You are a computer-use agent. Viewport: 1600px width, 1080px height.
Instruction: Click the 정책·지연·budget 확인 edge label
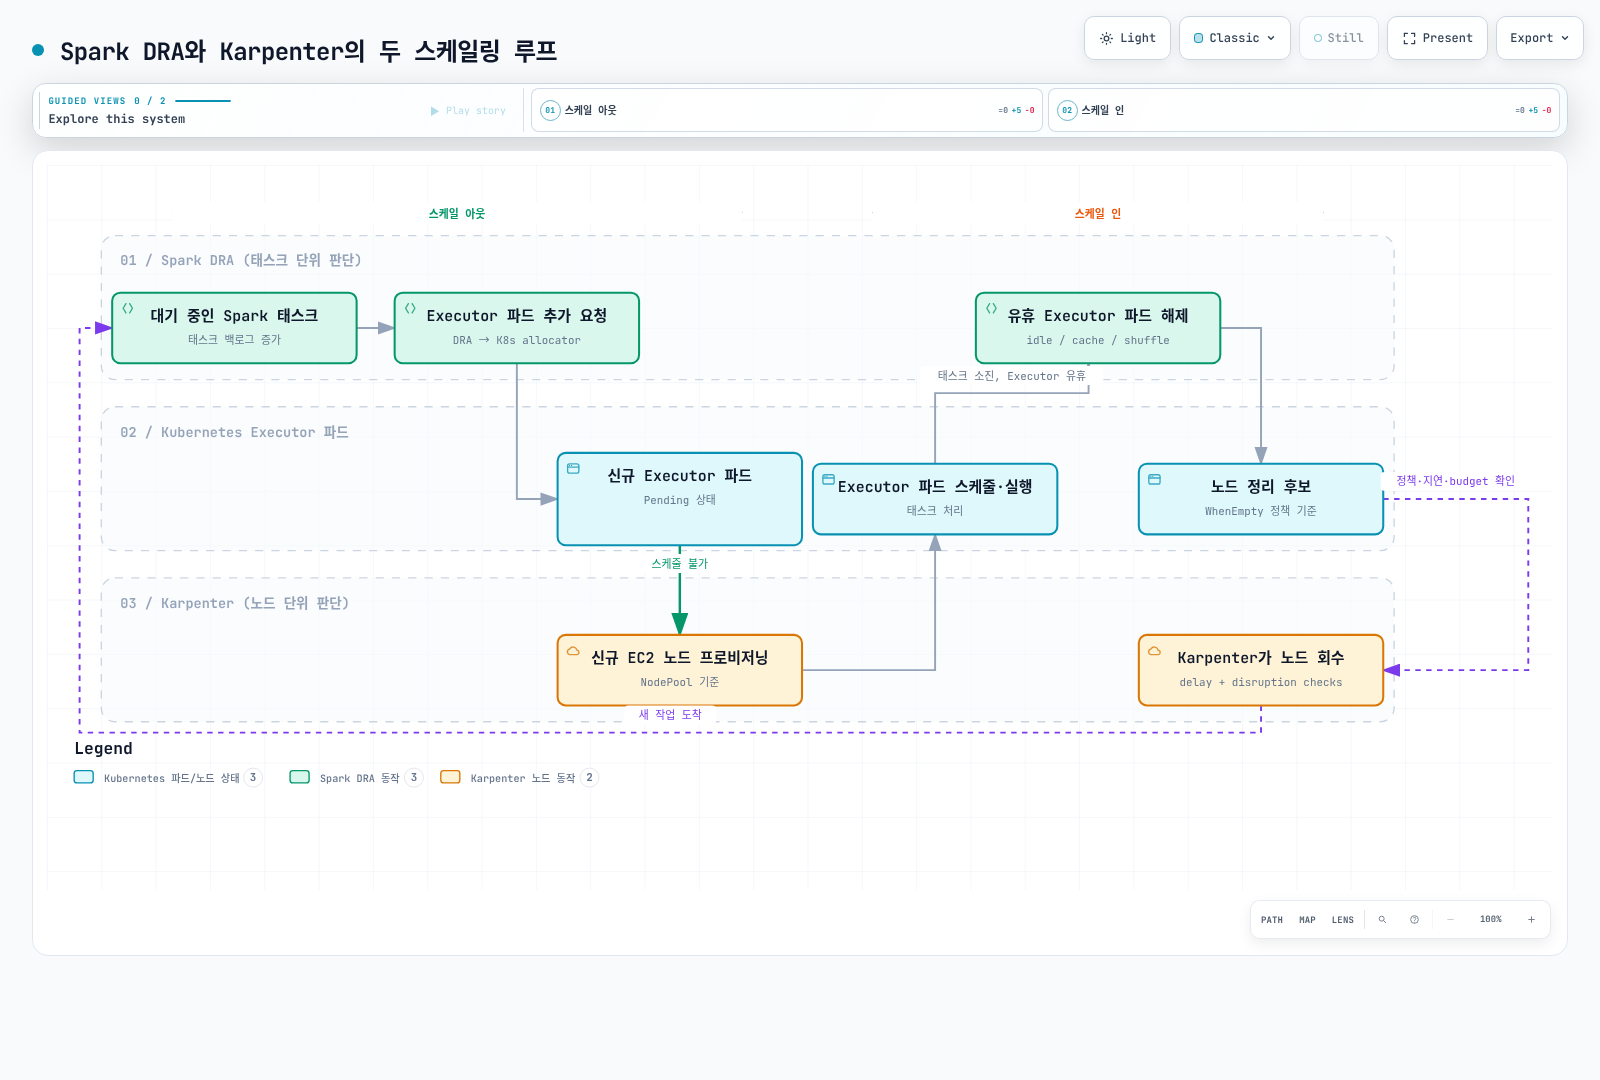1456,481
